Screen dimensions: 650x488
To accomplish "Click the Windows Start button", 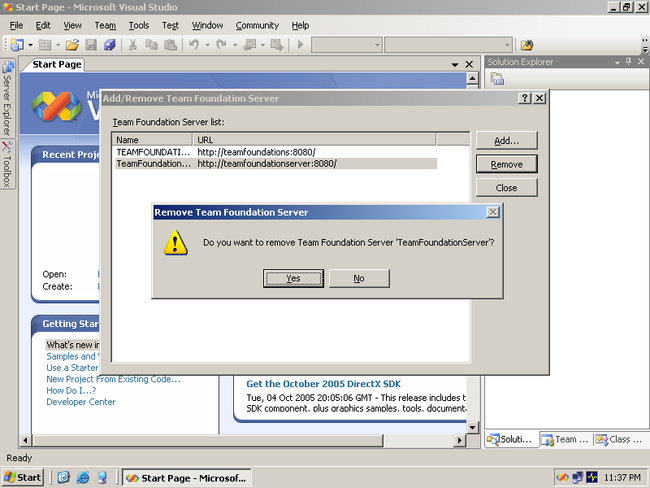I will [22, 478].
